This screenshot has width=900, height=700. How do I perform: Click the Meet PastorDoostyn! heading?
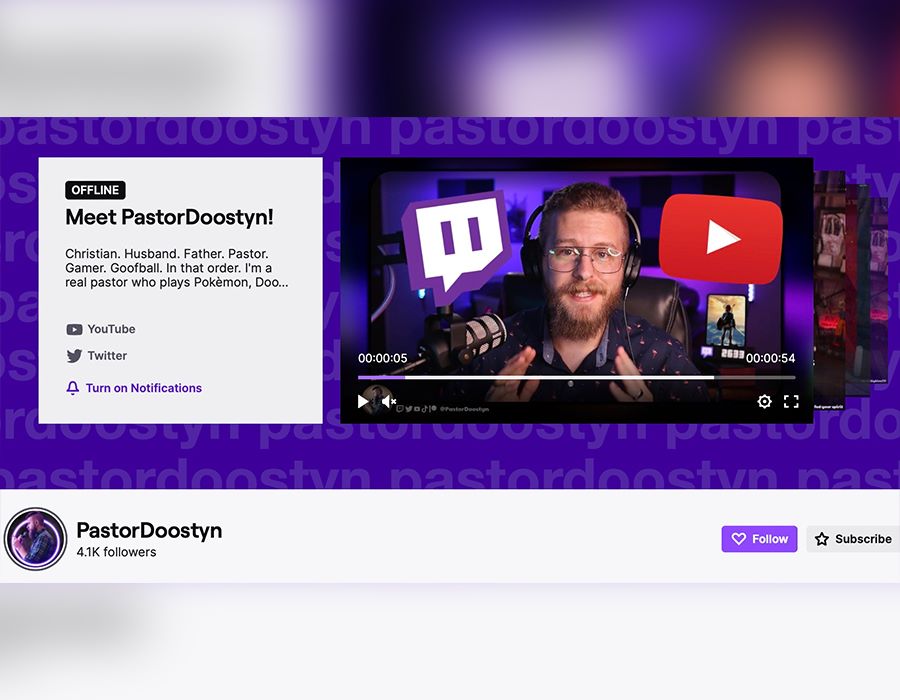pos(169,217)
